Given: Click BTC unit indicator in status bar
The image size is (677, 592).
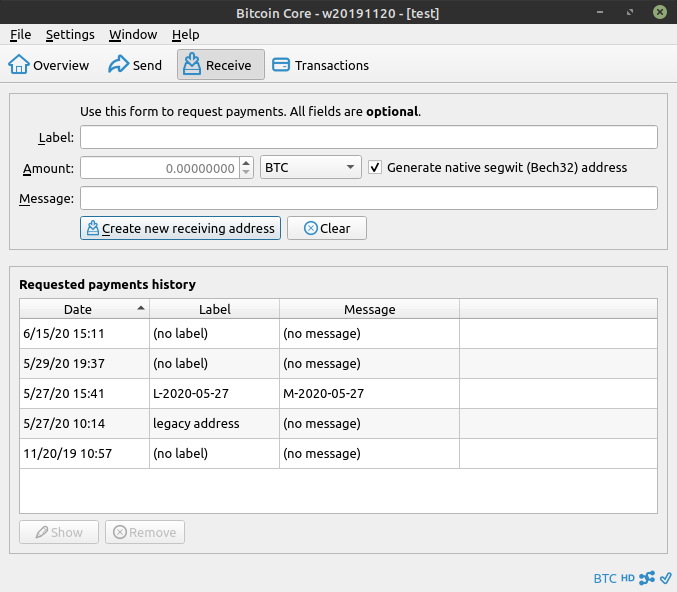Looking at the screenshot, I should pos(605,578).
